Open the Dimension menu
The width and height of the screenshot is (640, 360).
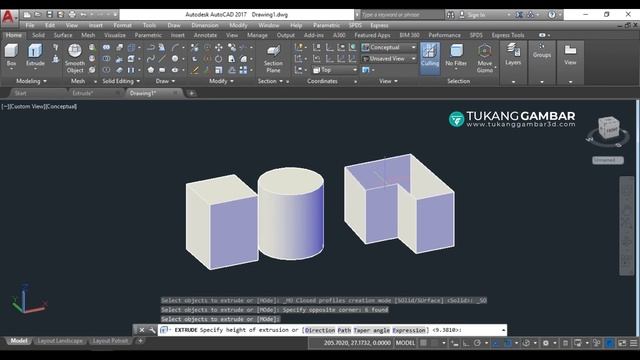[204, 25]
